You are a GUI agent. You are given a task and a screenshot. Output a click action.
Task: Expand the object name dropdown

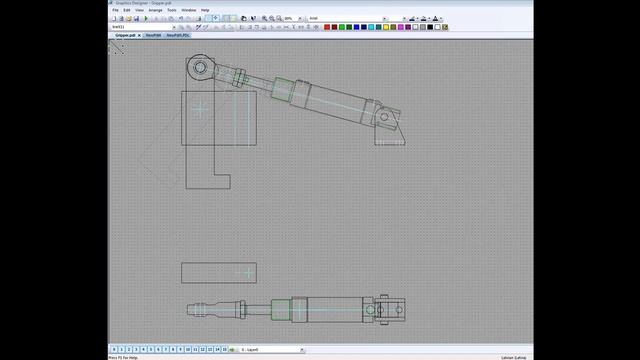click(174, 27)
